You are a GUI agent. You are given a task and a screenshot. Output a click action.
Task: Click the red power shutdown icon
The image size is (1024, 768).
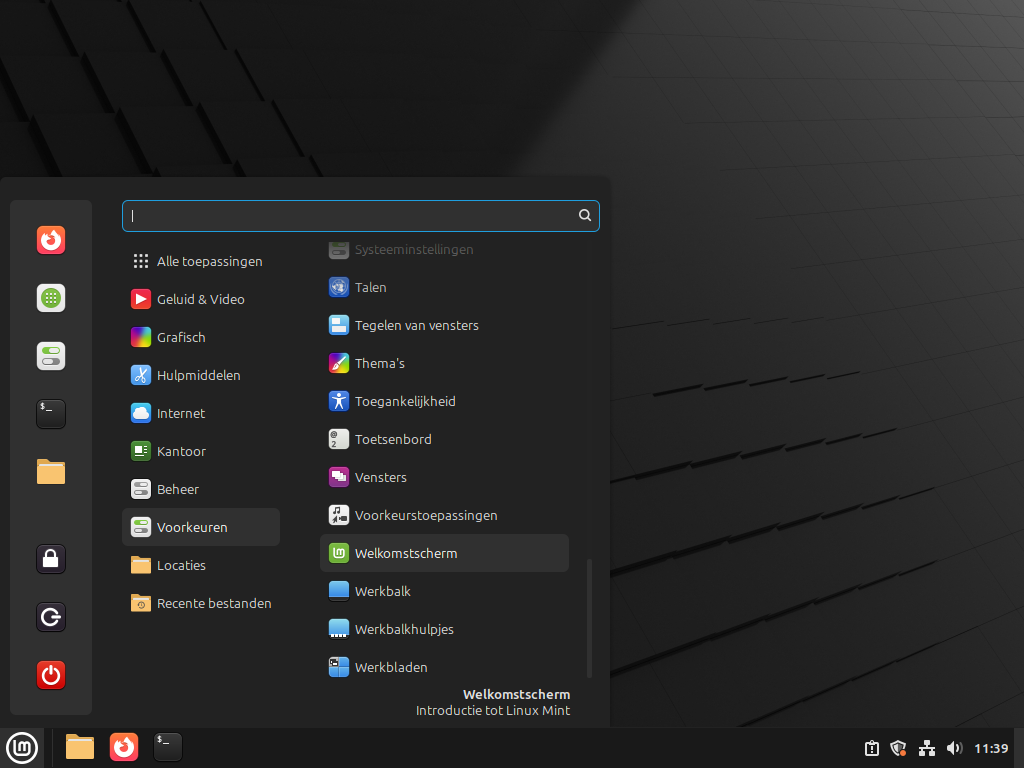coord(51,675)
